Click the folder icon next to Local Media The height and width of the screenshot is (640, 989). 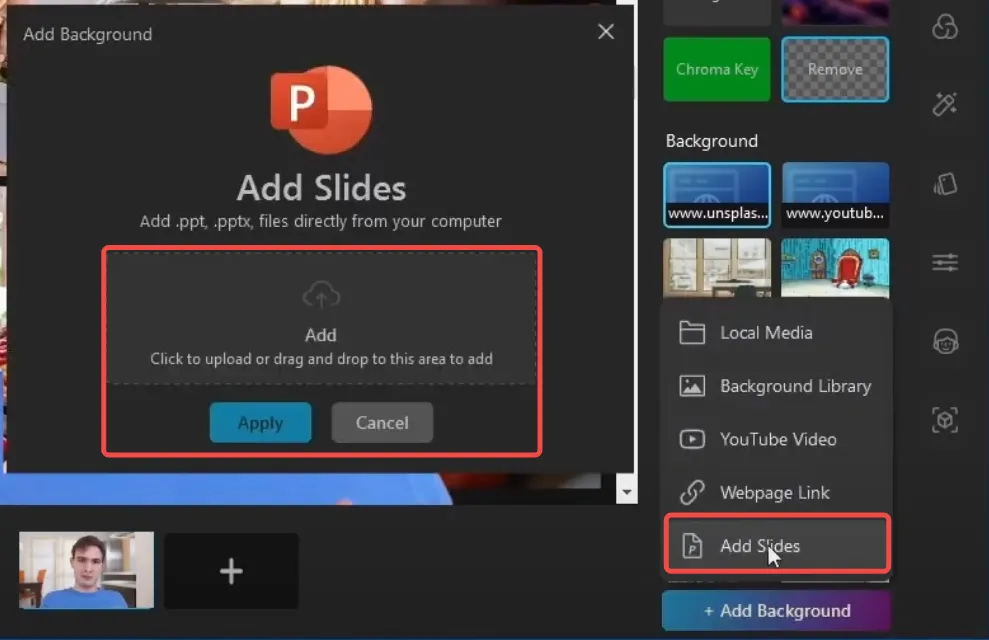click(x=692, y=332)
